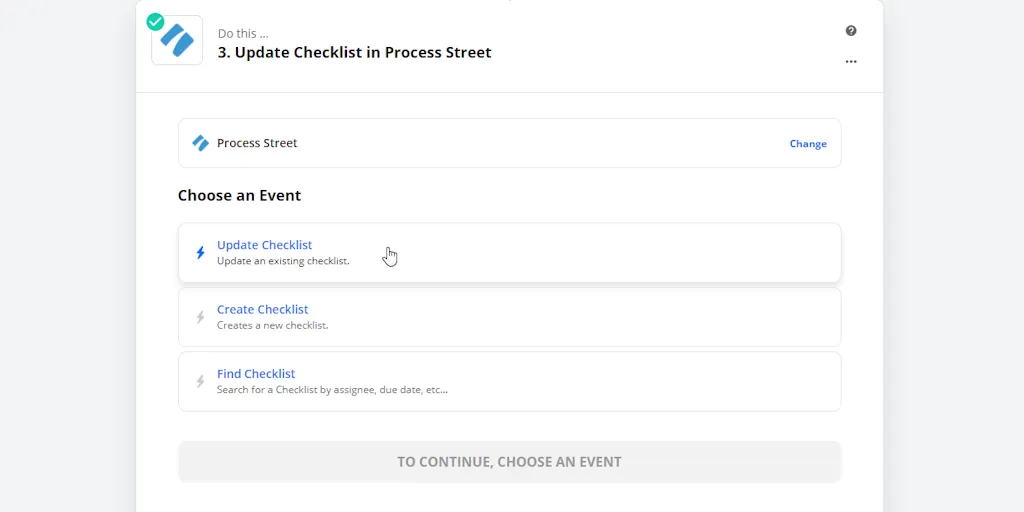Click the green checkmark status badge
The height and width of the screenshot is (512, 1024).
click(x=155, y=22)
